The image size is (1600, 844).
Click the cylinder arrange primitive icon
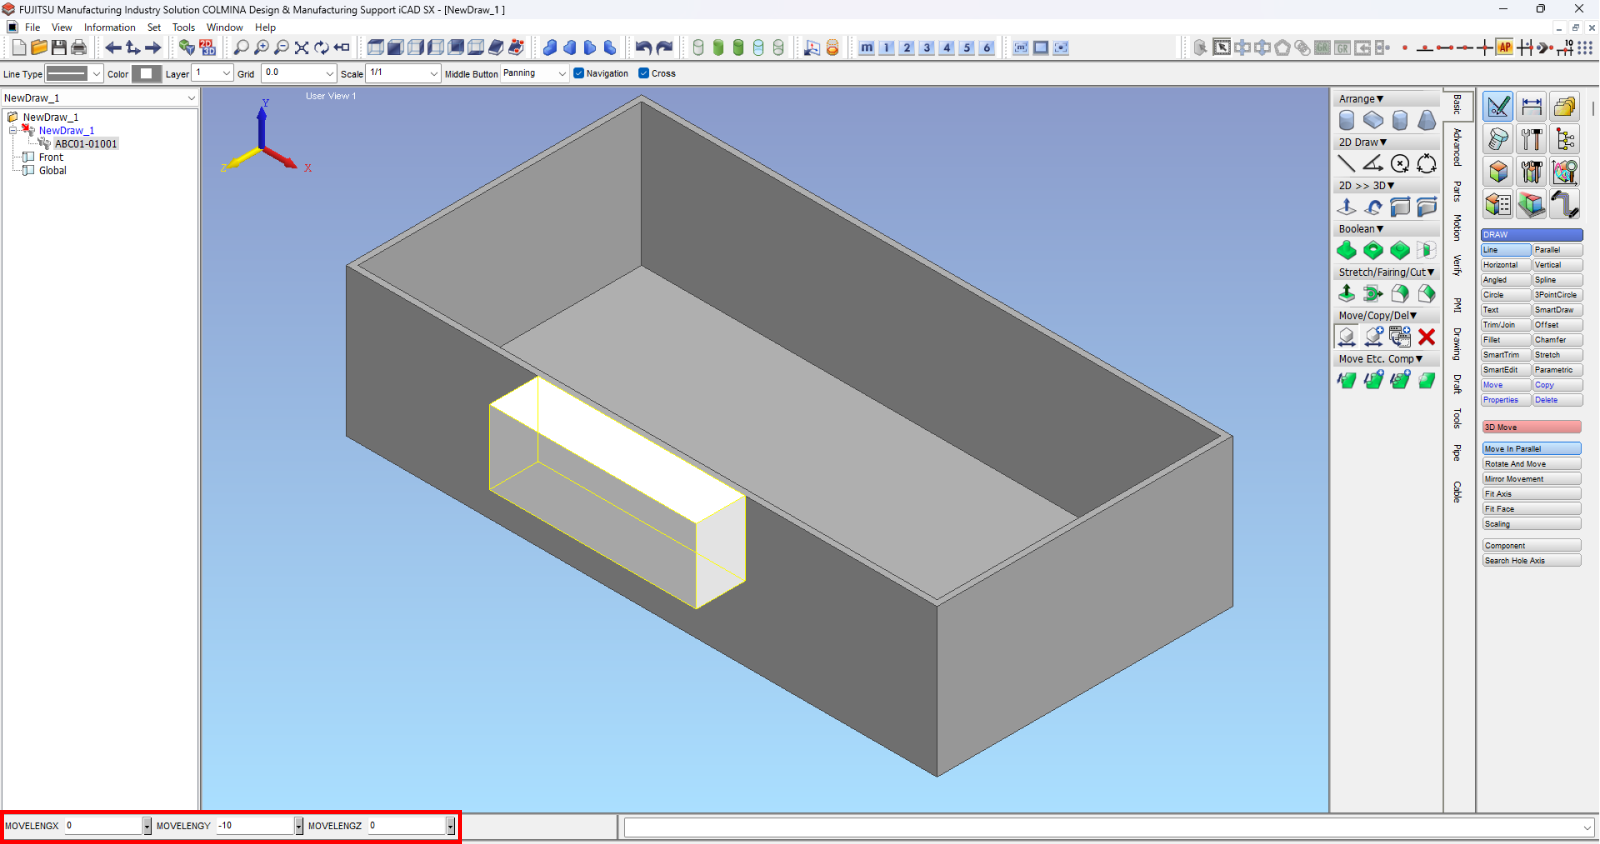tap(1347, 121)
